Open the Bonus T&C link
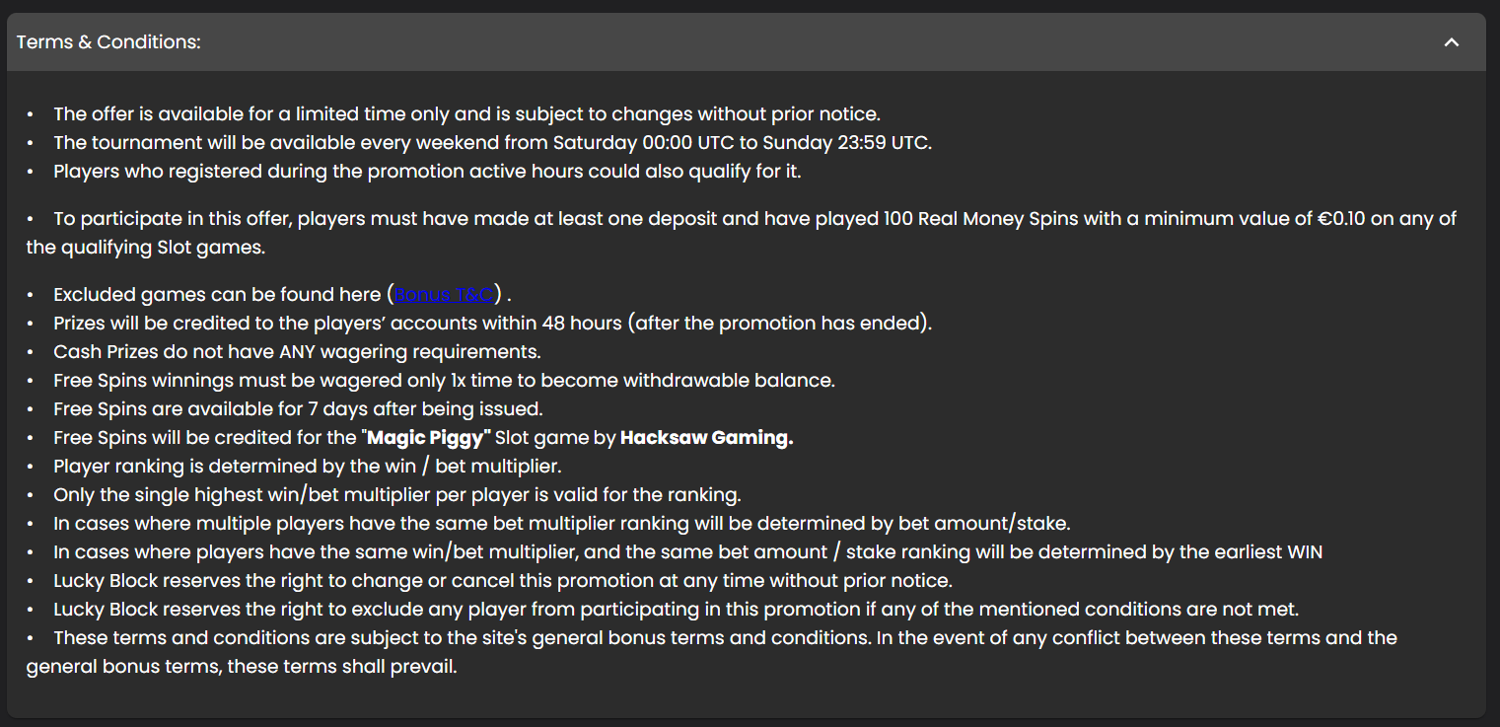 click(444, 295)
